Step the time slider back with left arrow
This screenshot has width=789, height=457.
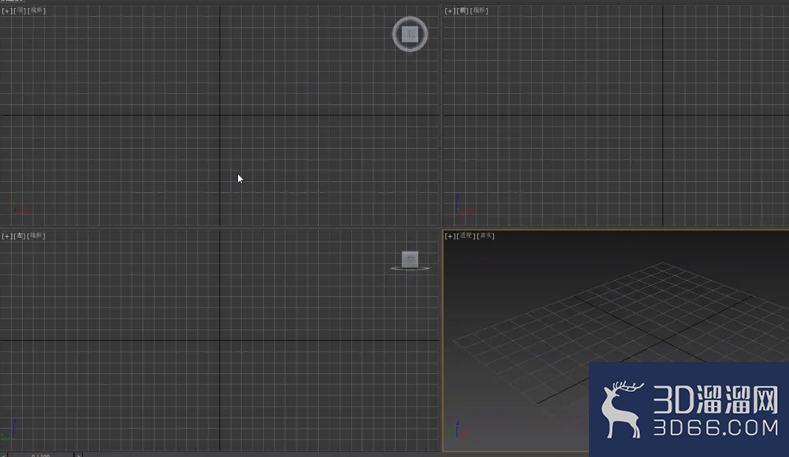(3, 455)
